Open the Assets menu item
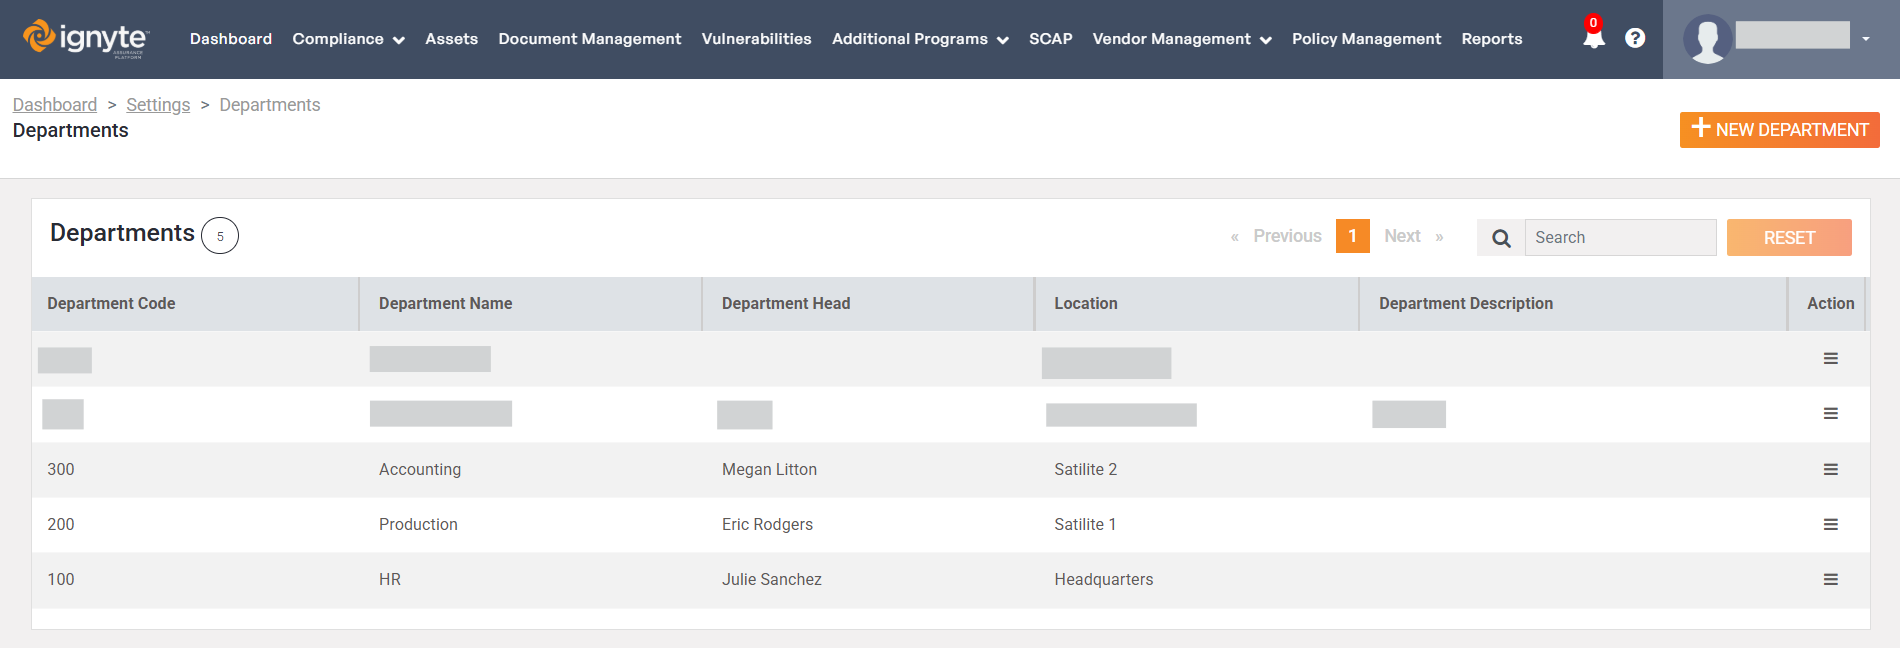 (451, 39)
